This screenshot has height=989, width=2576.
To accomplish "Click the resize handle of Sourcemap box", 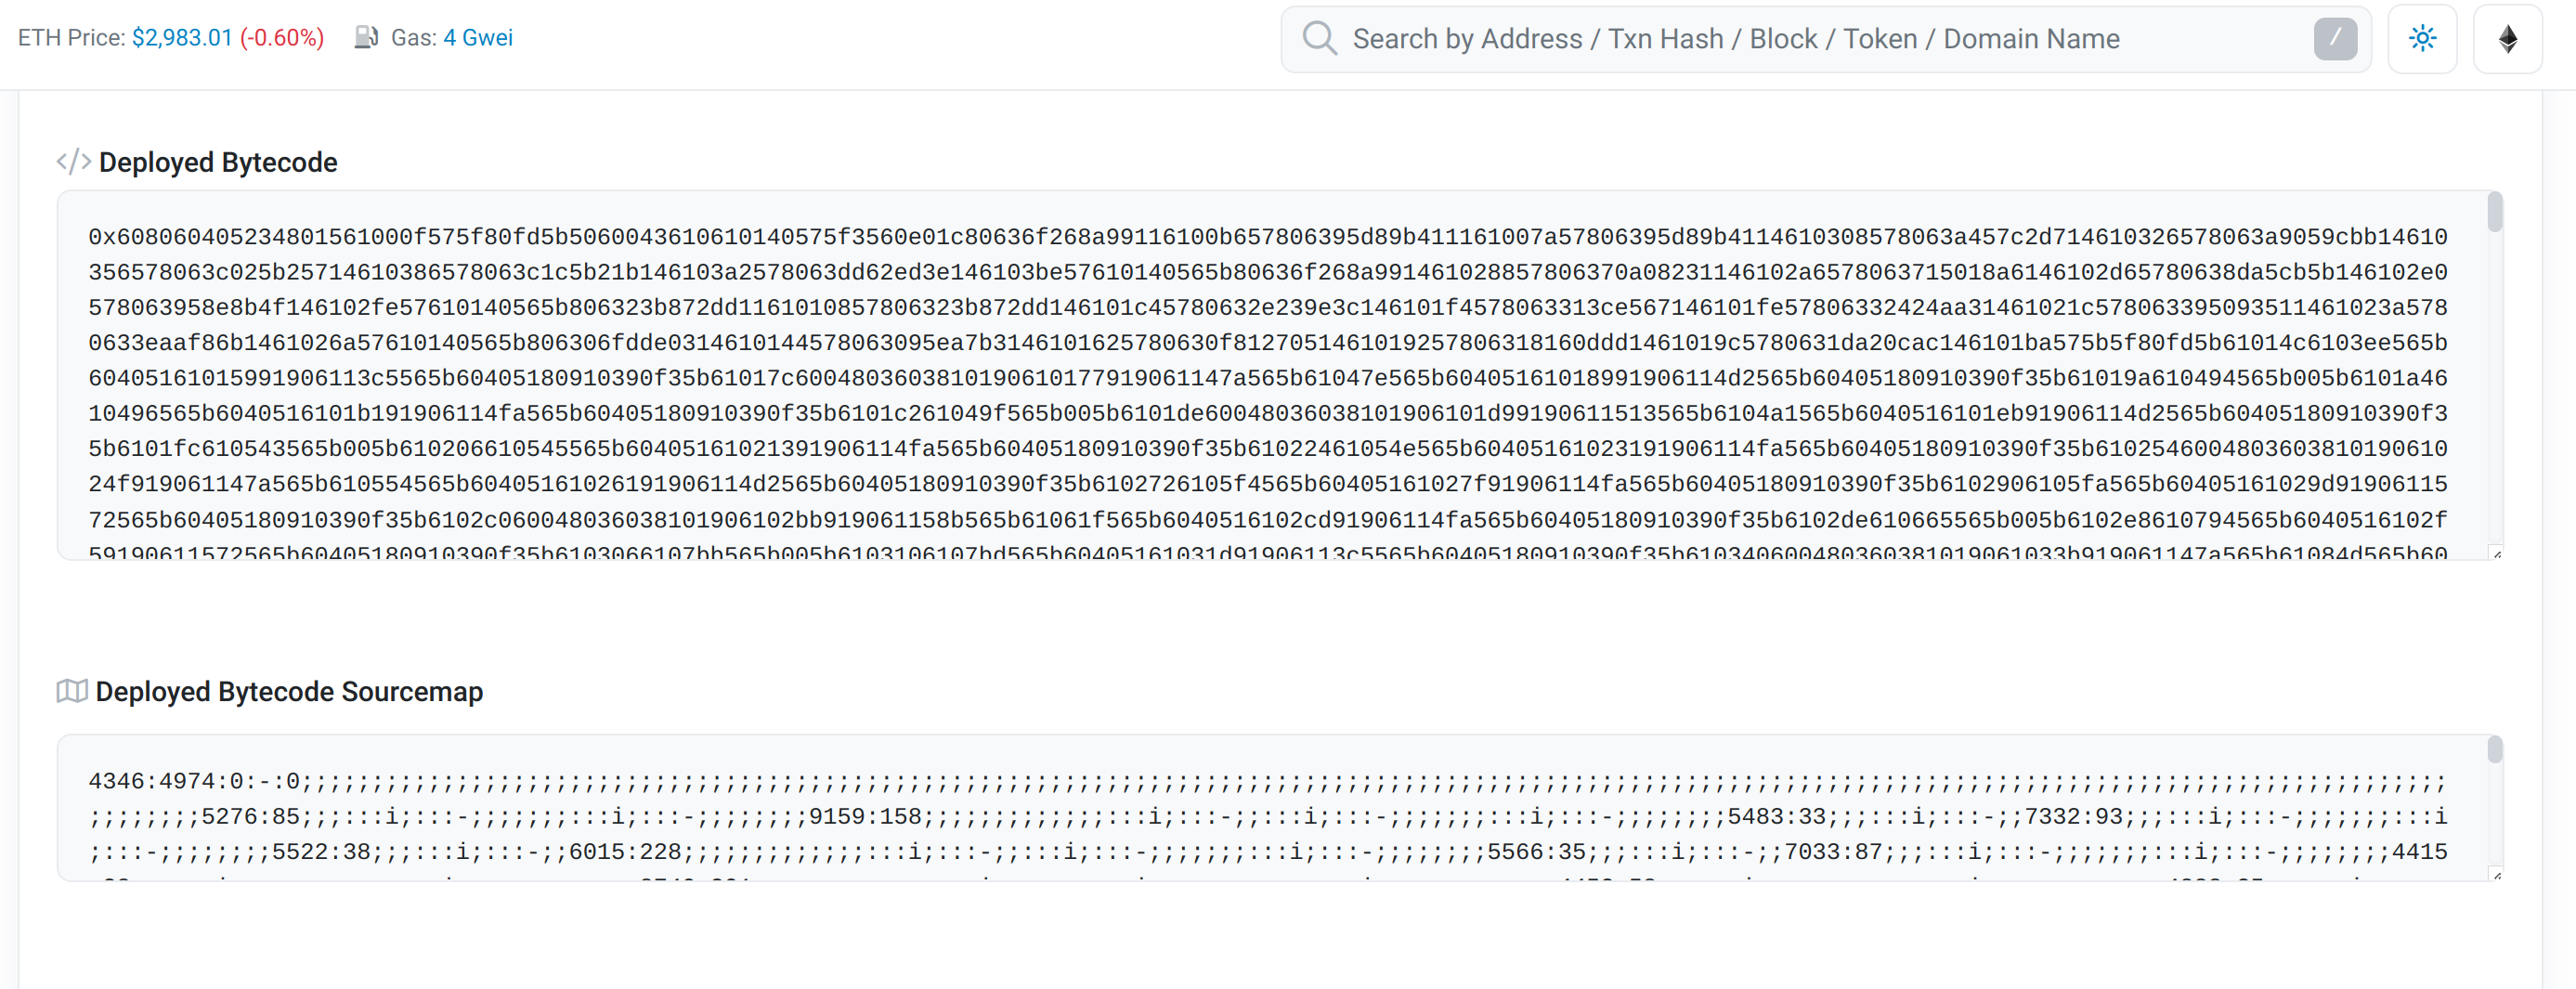I will pyautogui.click(x=2496, y=875).
